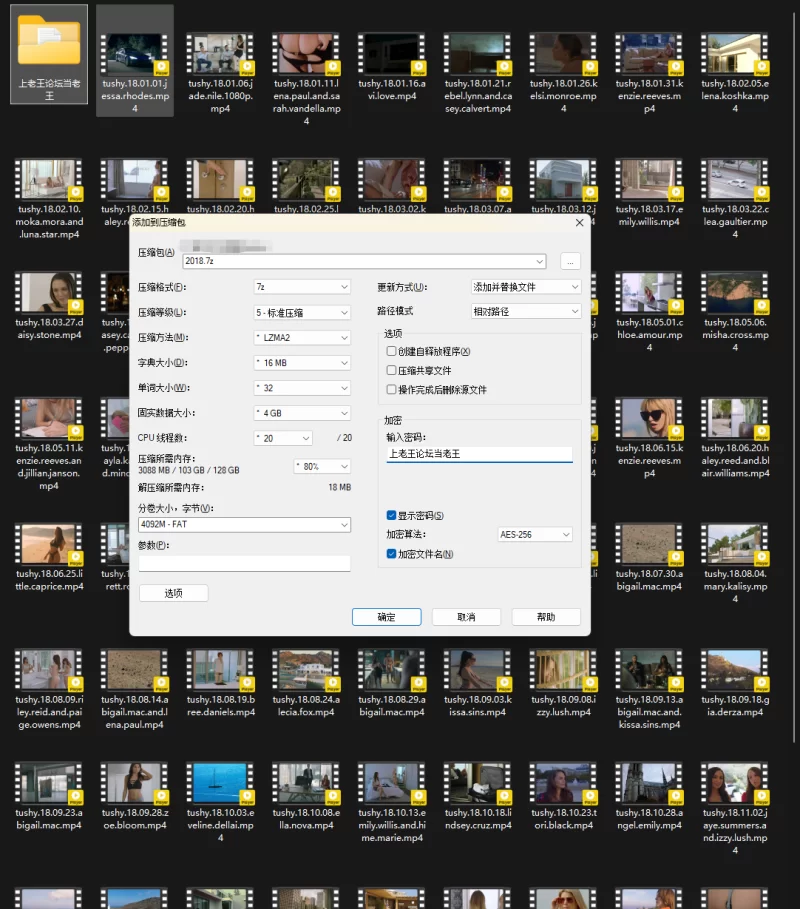800x909 pixels.
Task: Uncheck 加密文件名 checkbox
Action: click(x=391, y=554)
